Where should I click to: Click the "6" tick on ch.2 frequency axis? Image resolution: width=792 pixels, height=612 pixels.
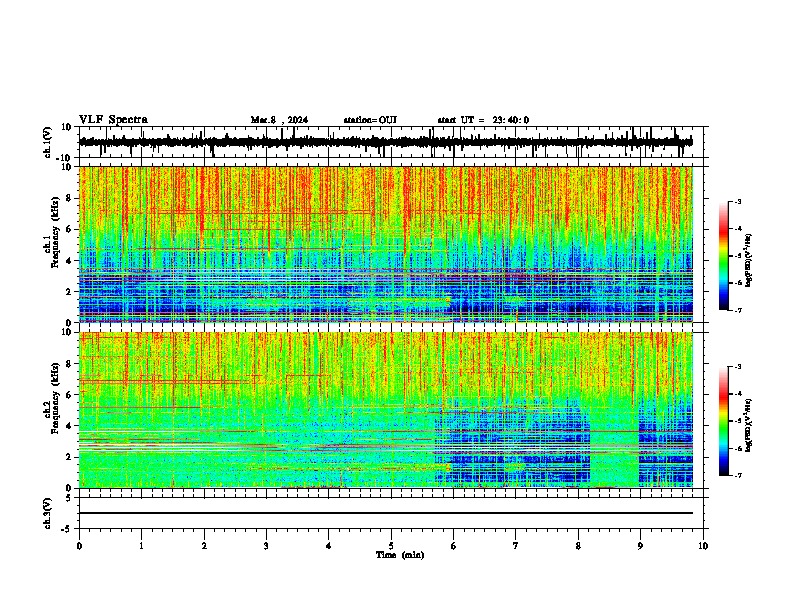coord(69,394)
